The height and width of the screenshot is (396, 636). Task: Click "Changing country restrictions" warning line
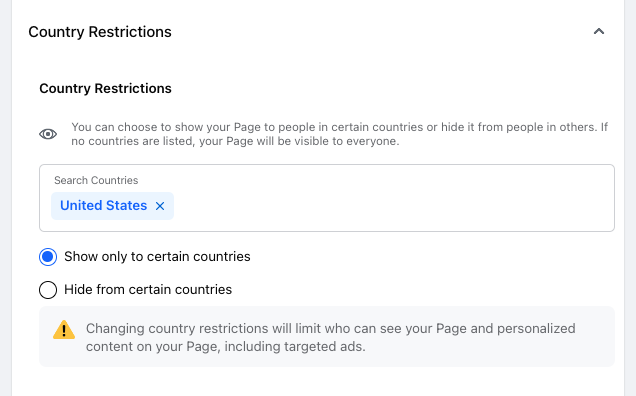tap(331, 329)
